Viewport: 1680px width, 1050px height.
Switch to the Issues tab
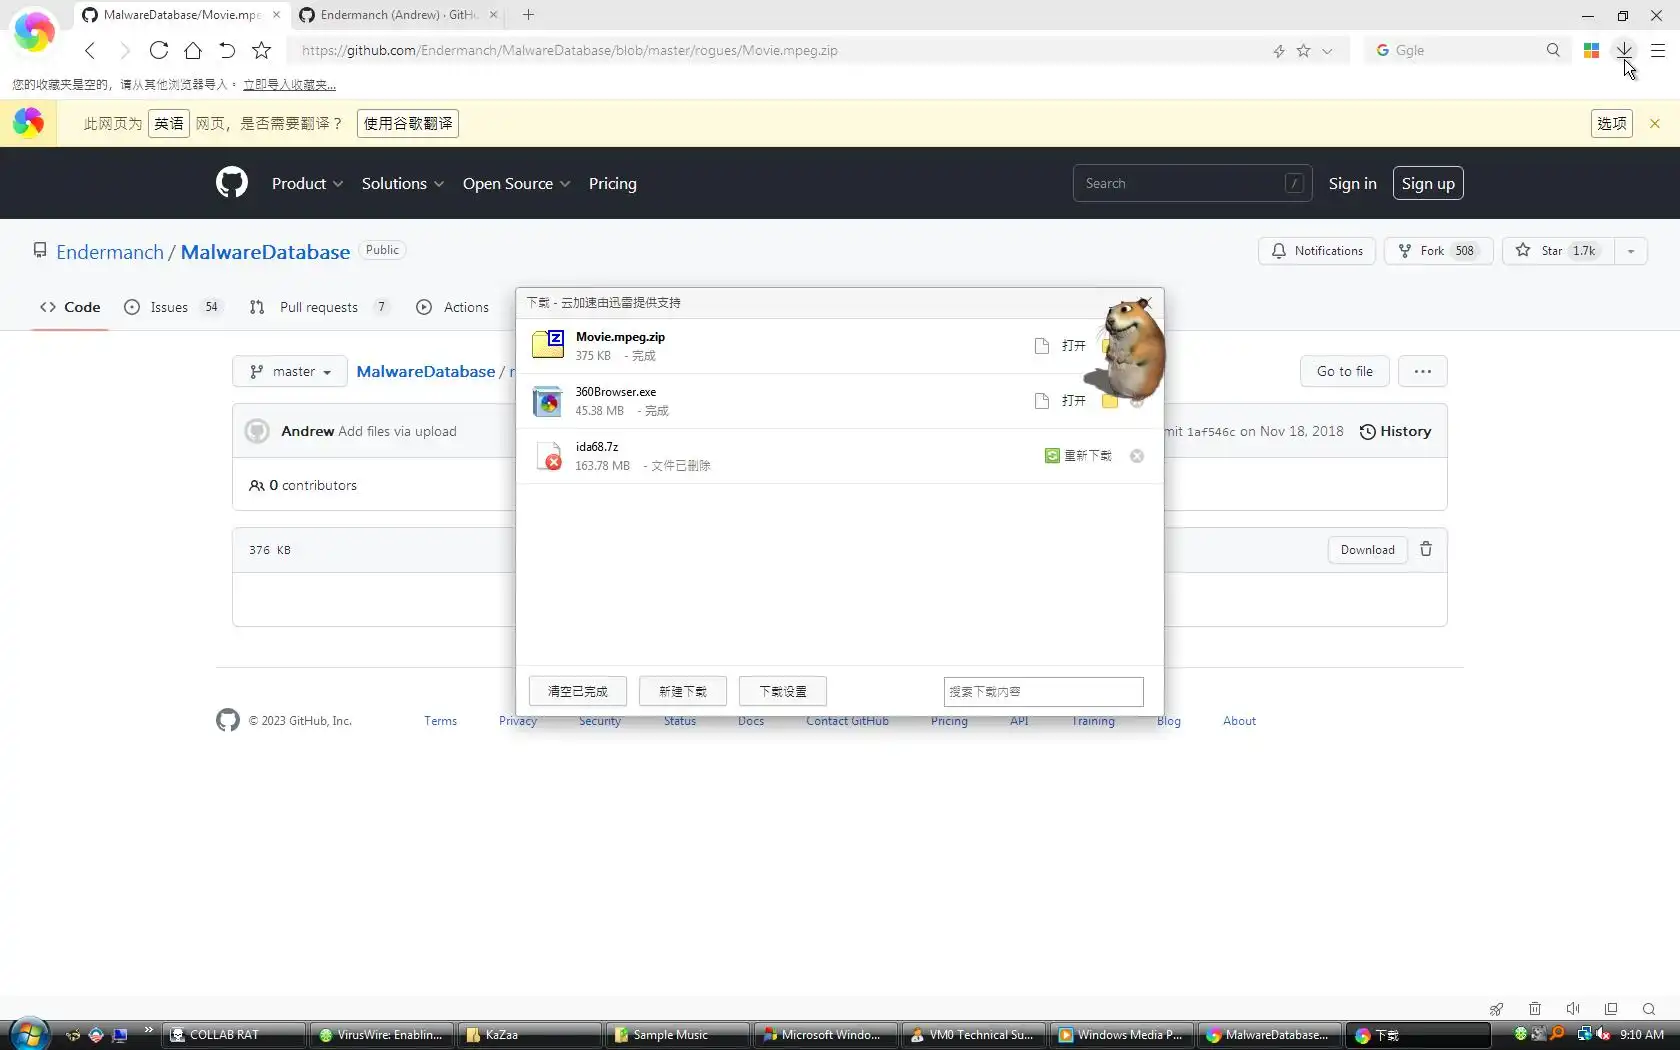(x=172, y=307)
